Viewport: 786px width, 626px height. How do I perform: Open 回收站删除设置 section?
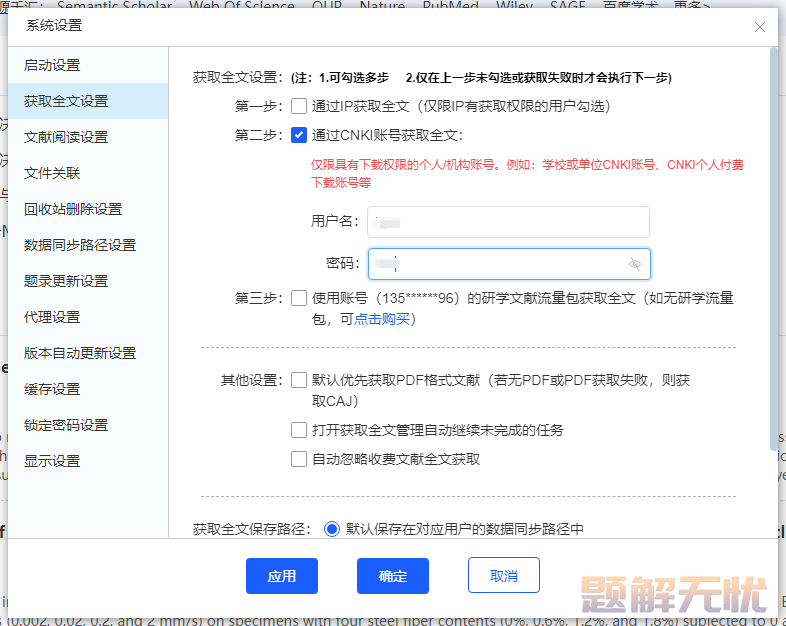point(88,209)
